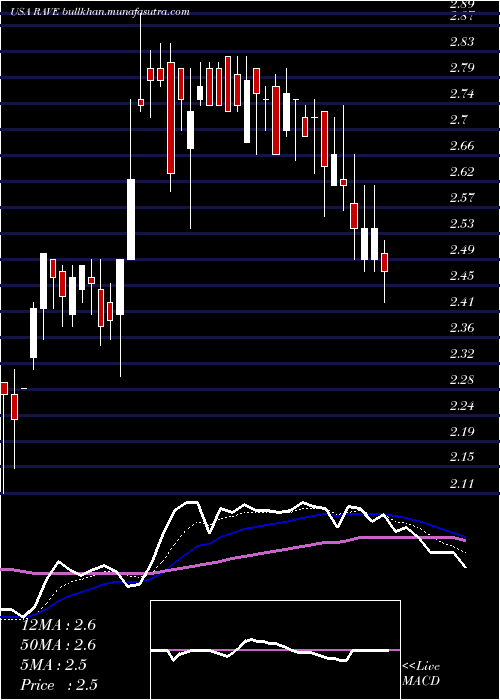
Task: Select the 2.15 price axis label
Action: (x=462, y=457)
